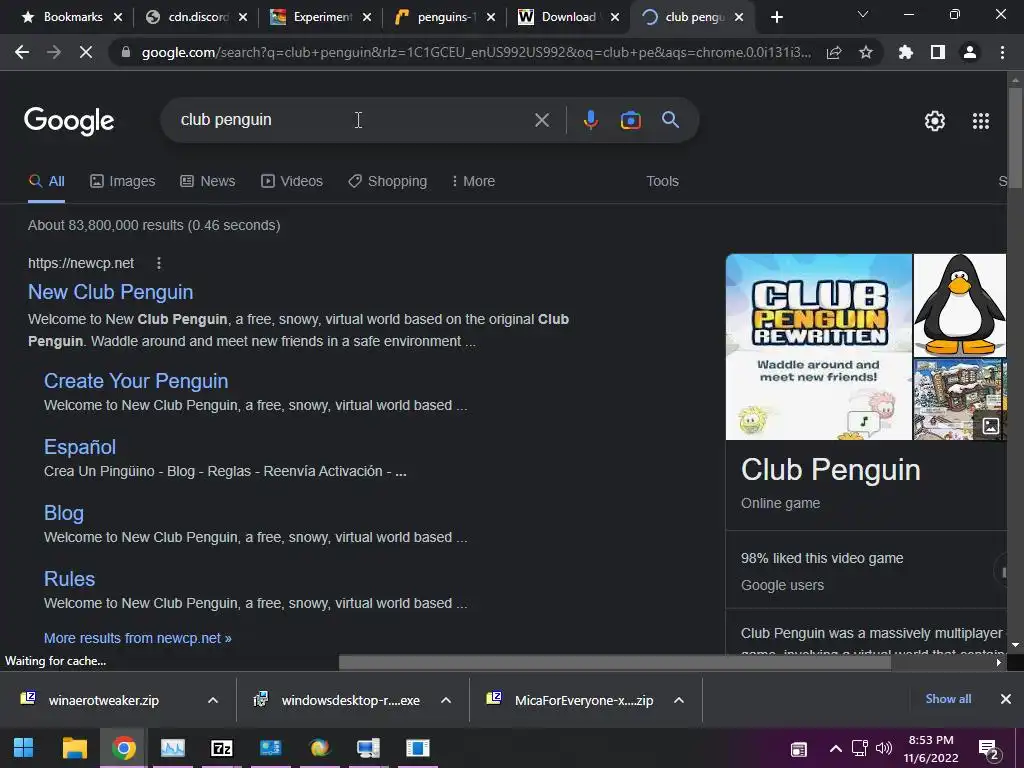The height and width of the screenshot is (768, 1024).
Task: Click the share page icon in address bar
Action: (834, 52)
